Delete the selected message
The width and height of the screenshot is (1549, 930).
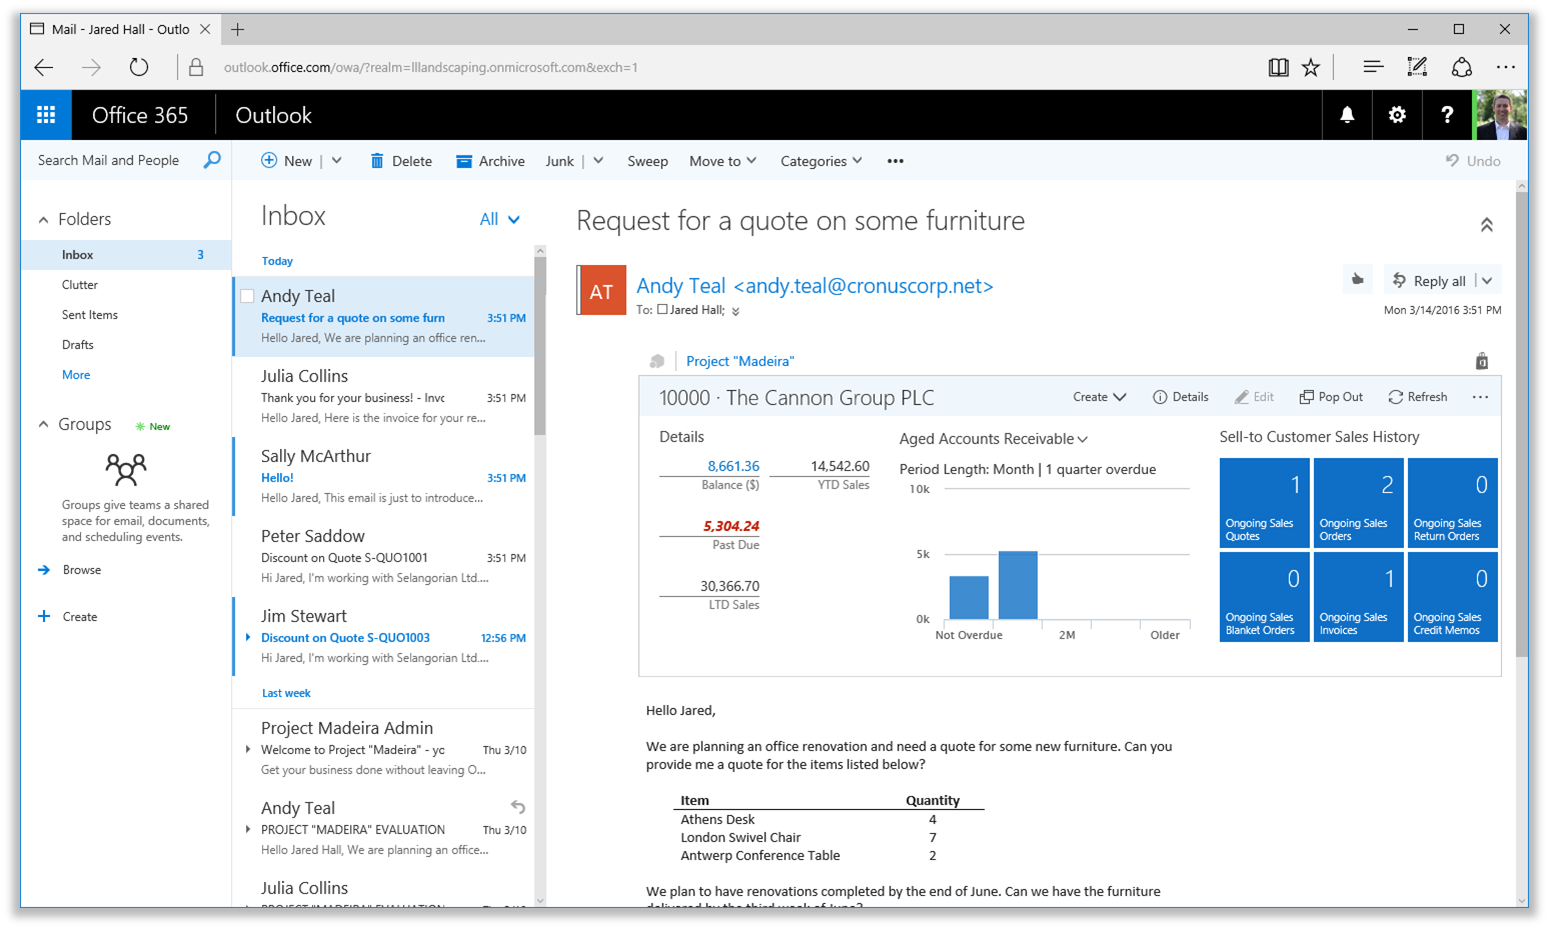coord(401,161)
